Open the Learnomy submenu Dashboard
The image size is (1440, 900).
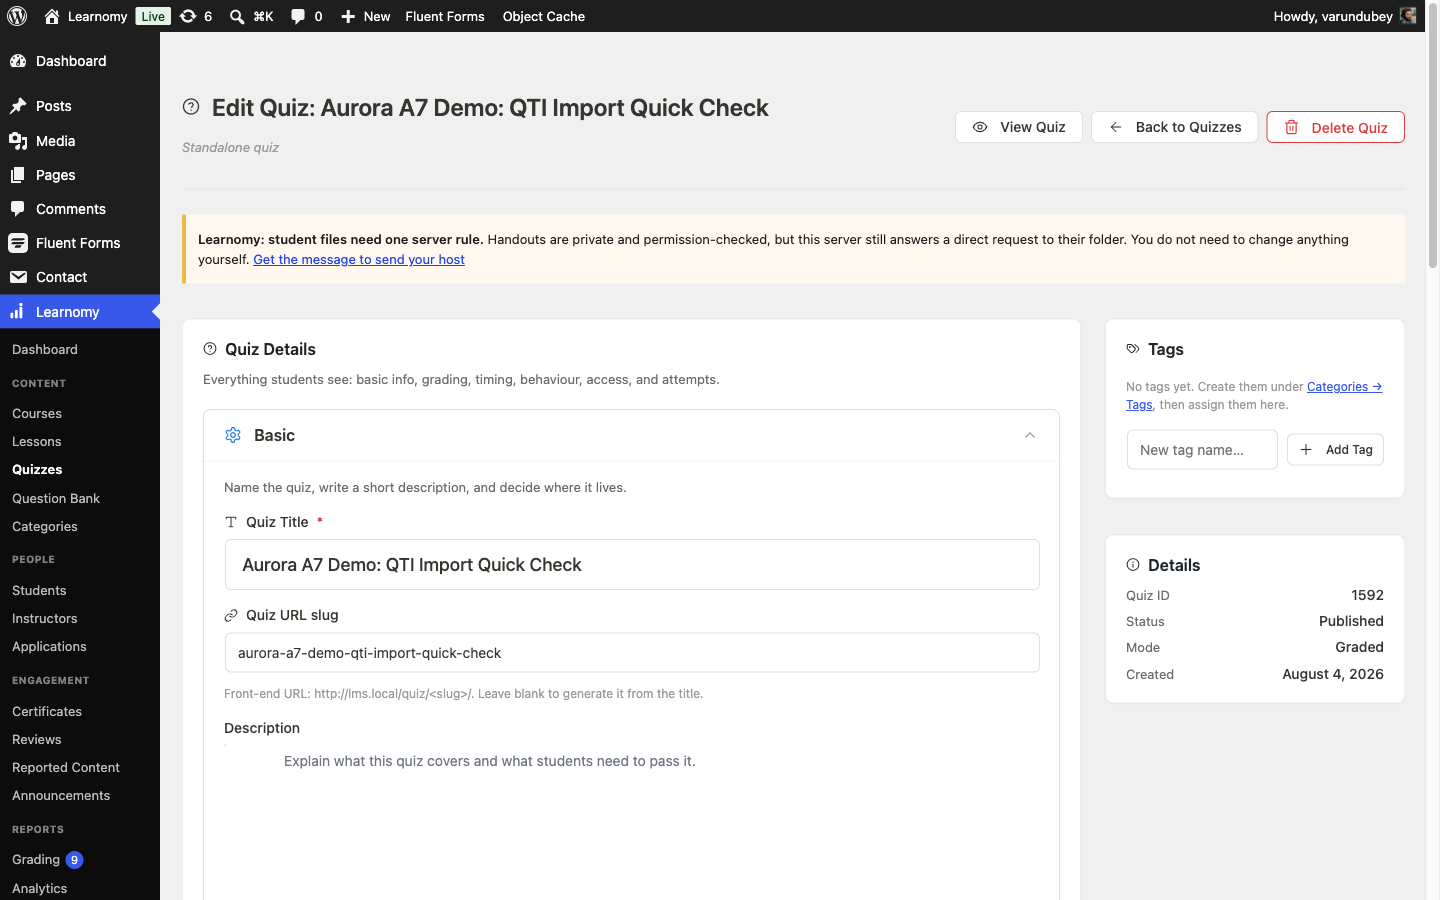(45, 349)
